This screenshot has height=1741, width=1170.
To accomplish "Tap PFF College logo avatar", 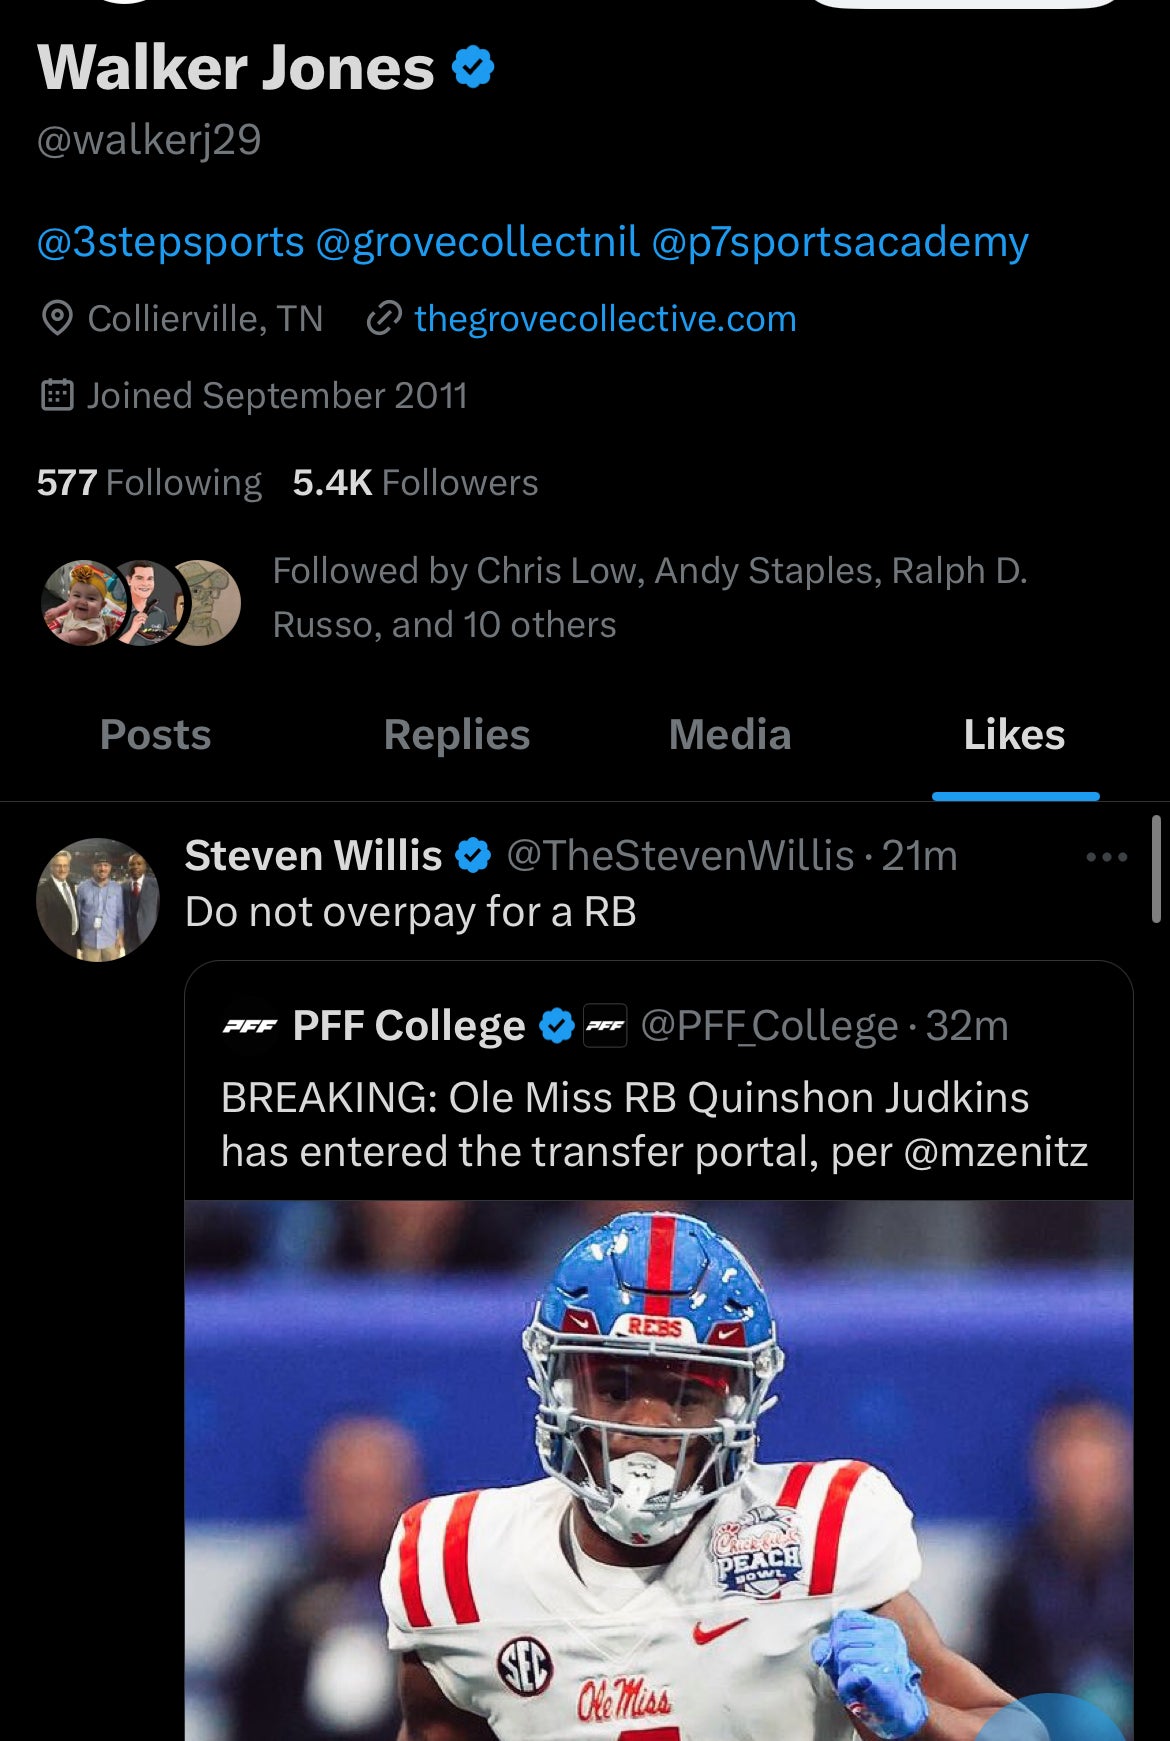I will pyautogui.click(x=249, y=1025).
